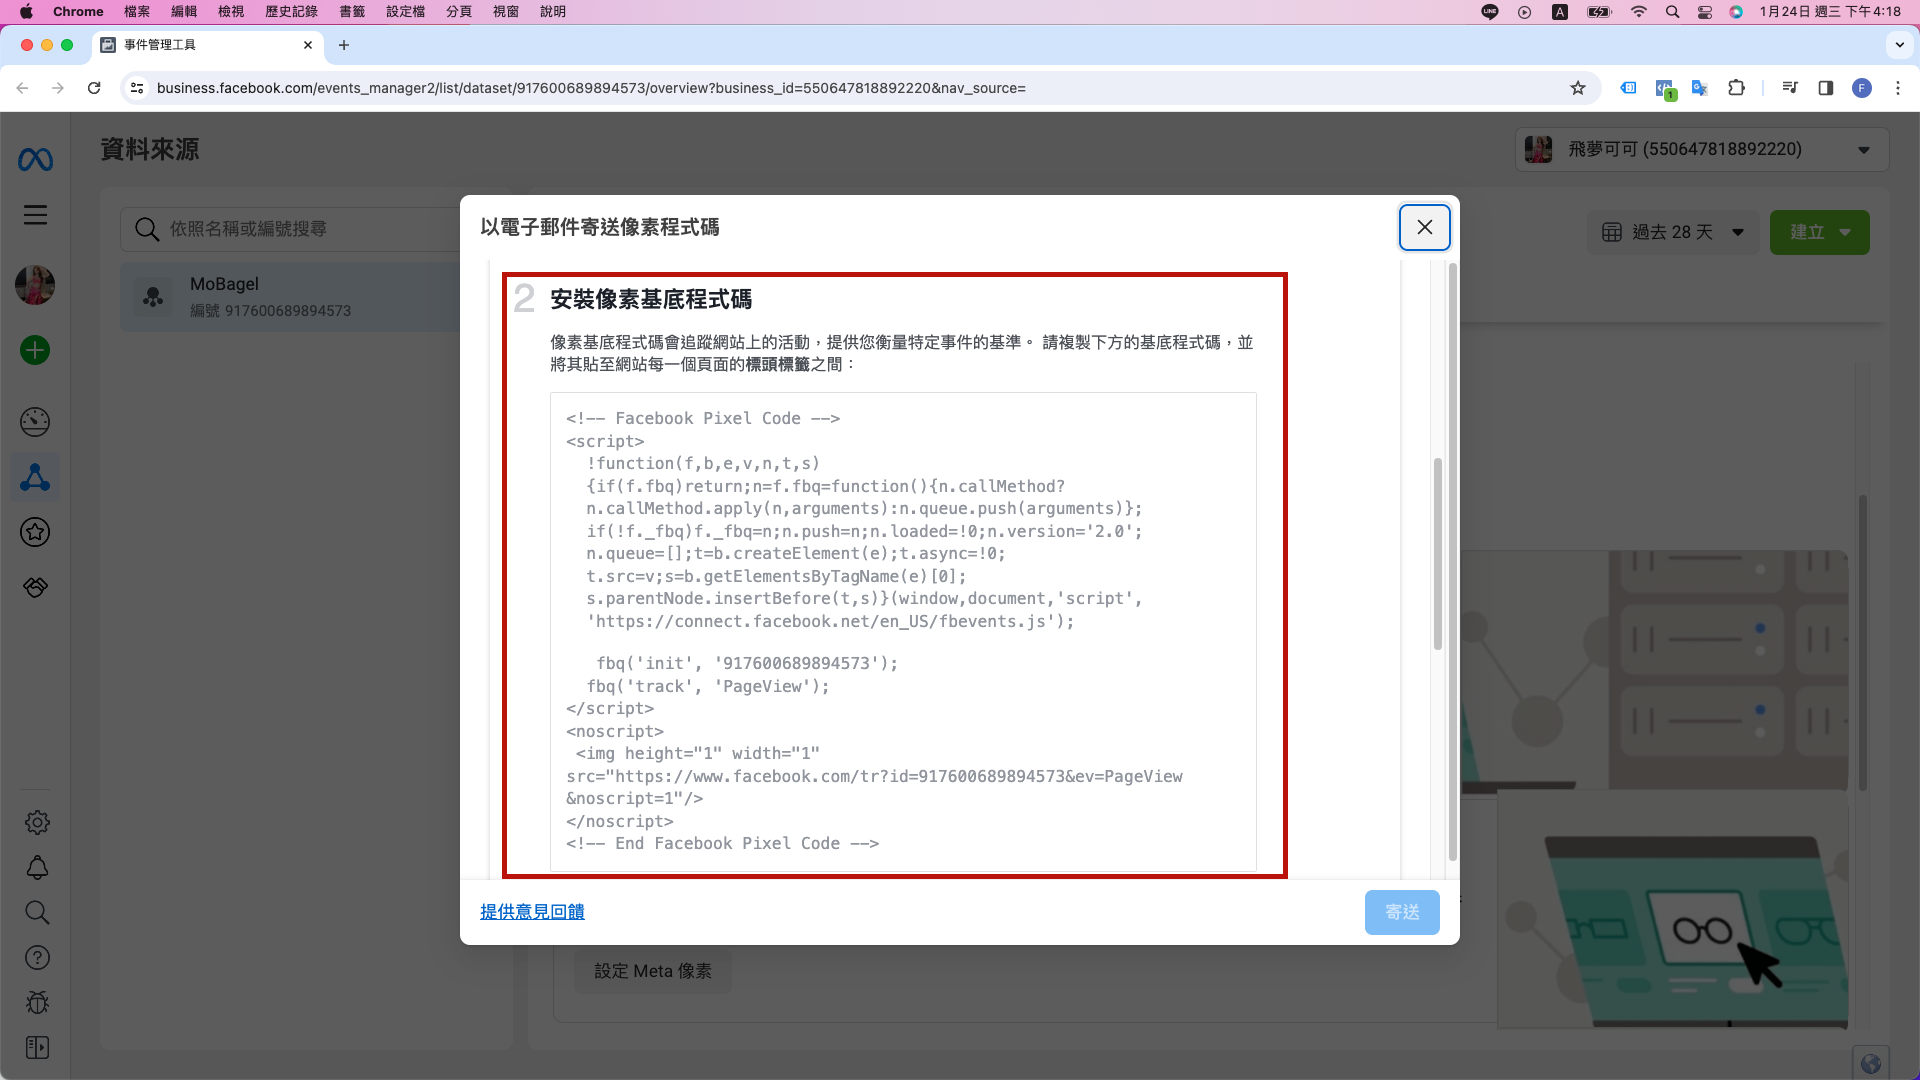Open the 檔案 menu
This screenshot has width=1920, height=1080.
click(x=137, y=12)
